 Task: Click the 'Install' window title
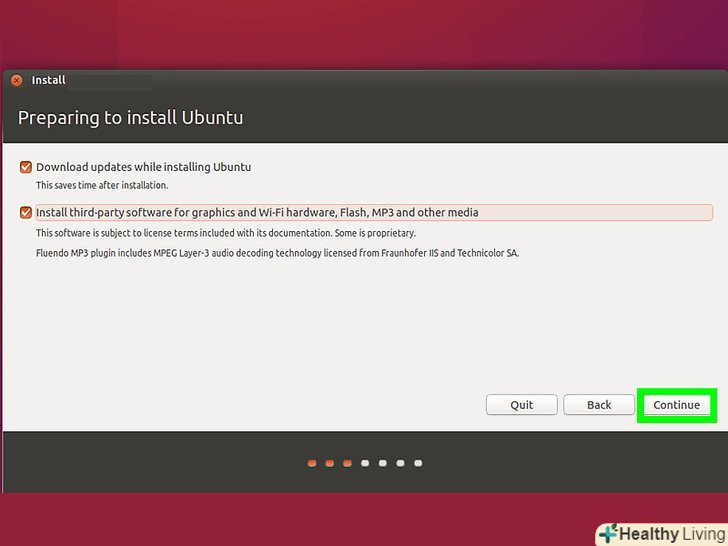48,80
